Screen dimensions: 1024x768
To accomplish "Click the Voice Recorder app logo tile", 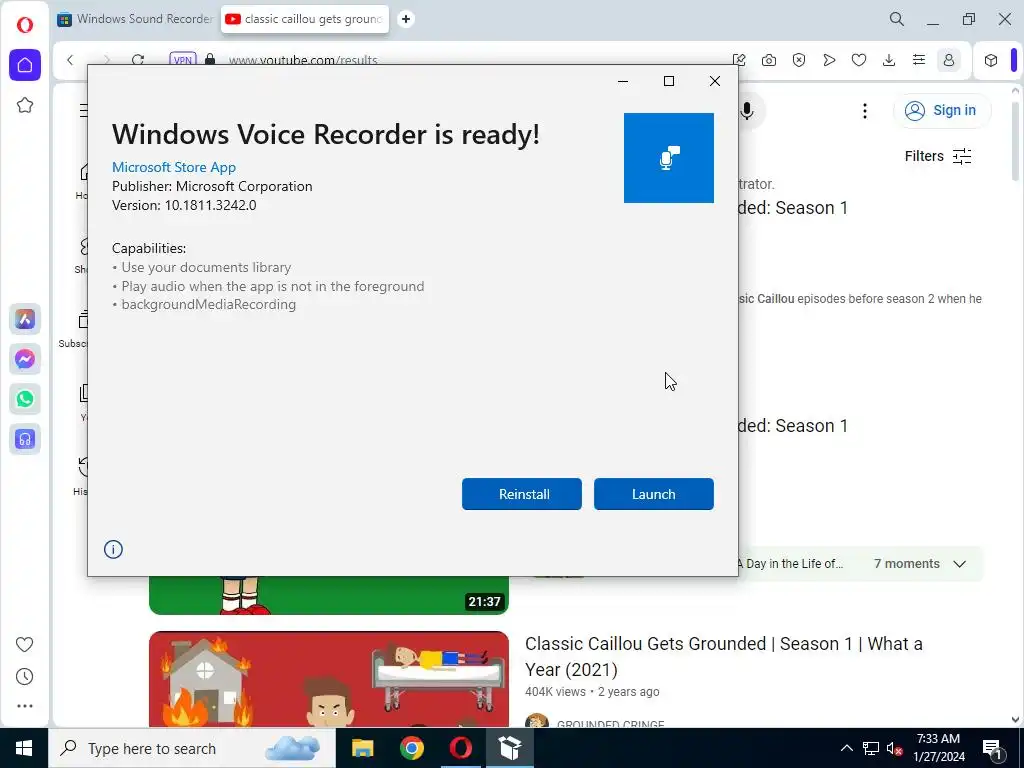I will (x=668, y=157).
